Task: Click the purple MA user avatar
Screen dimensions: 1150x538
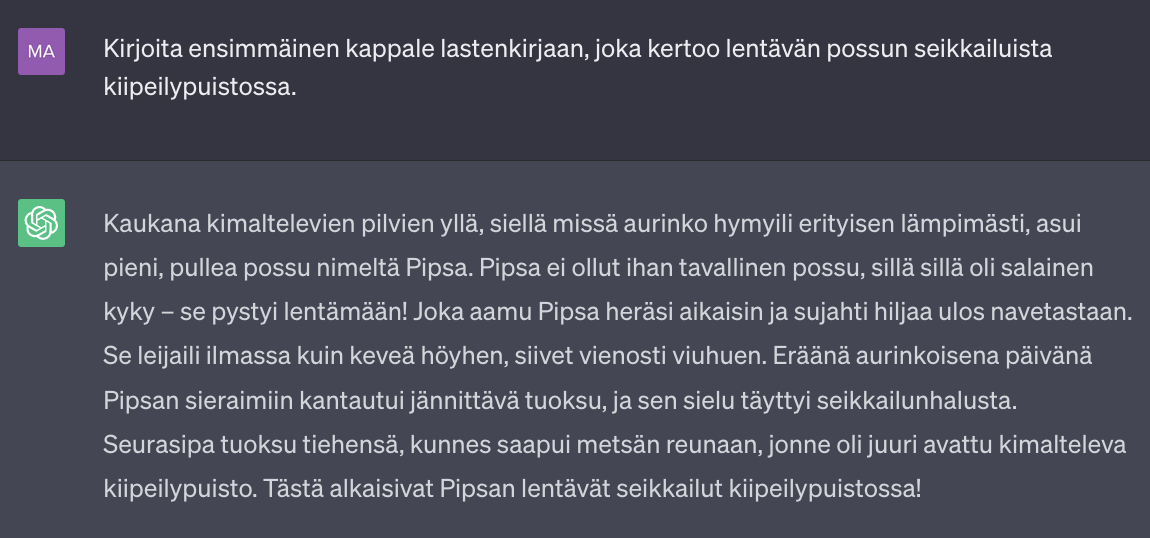Action: [x=41, y=52]
